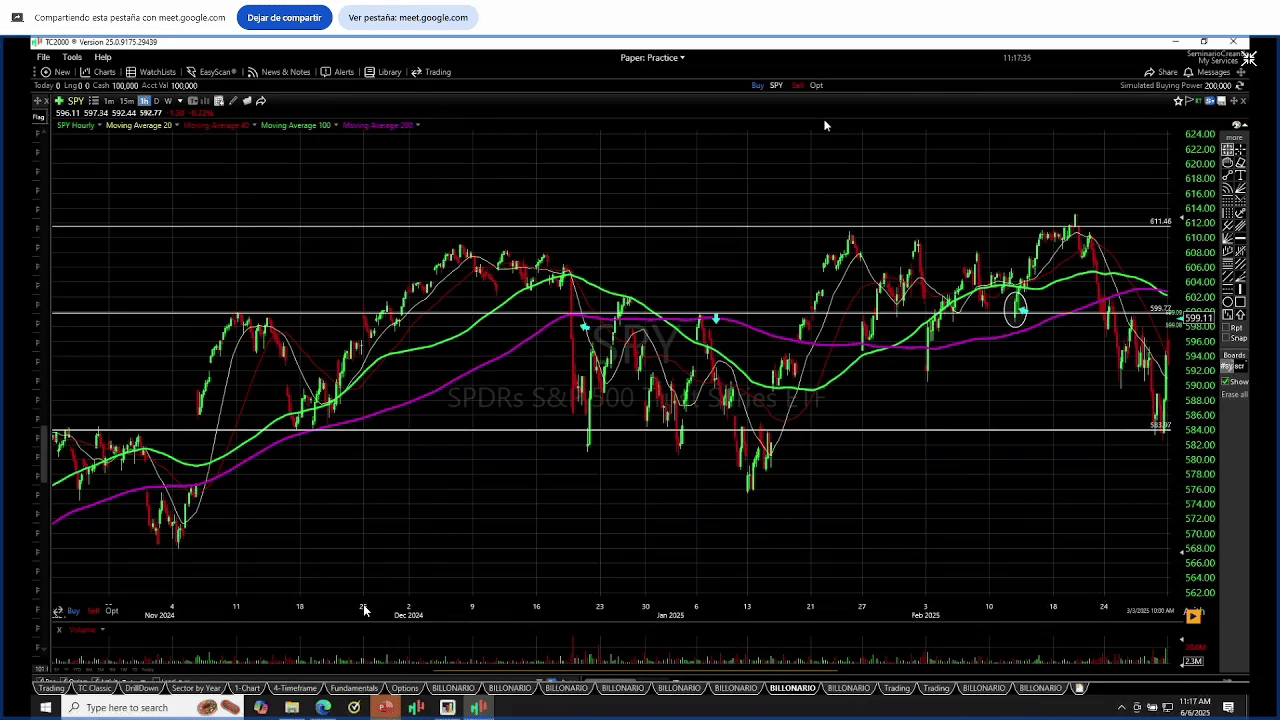Click the green plus icon beside SPY
1280x720 pixels.
(x=60, y=101)
